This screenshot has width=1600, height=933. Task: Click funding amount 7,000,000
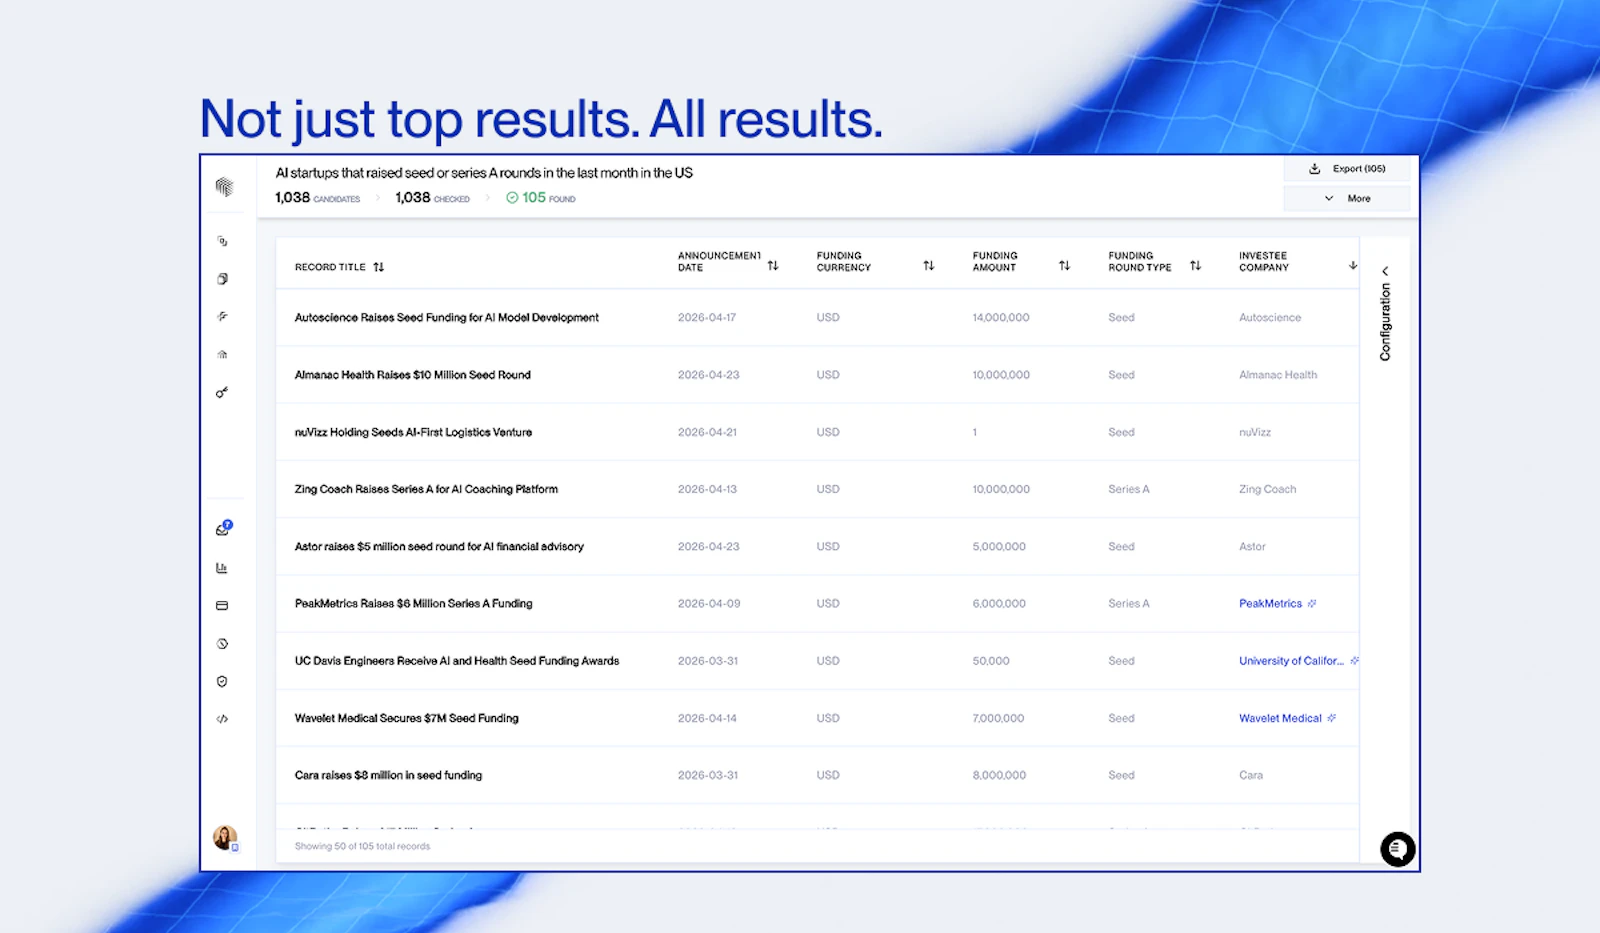[998, 718]
